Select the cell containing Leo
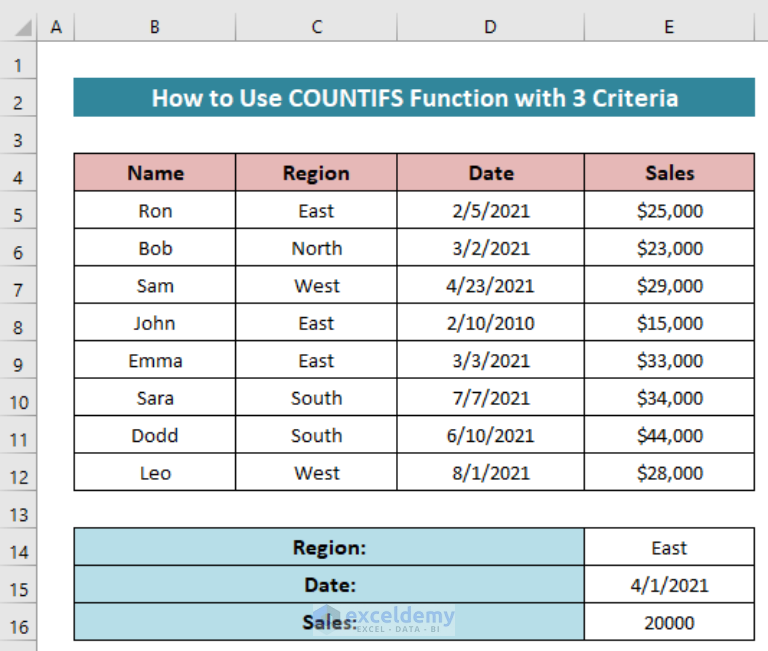This screenshot has height=651, width=768. (155, 473)
